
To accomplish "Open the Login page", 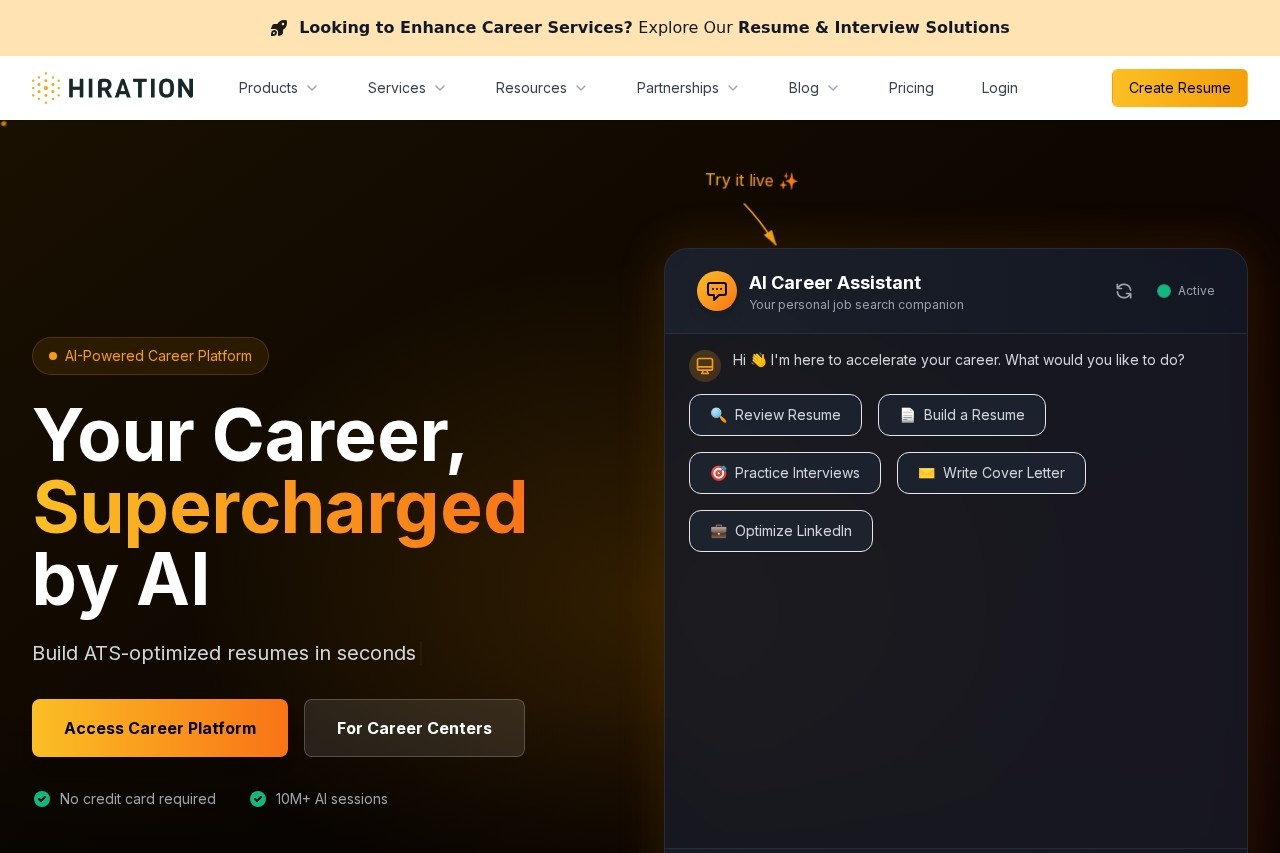I will coord(999,88).
